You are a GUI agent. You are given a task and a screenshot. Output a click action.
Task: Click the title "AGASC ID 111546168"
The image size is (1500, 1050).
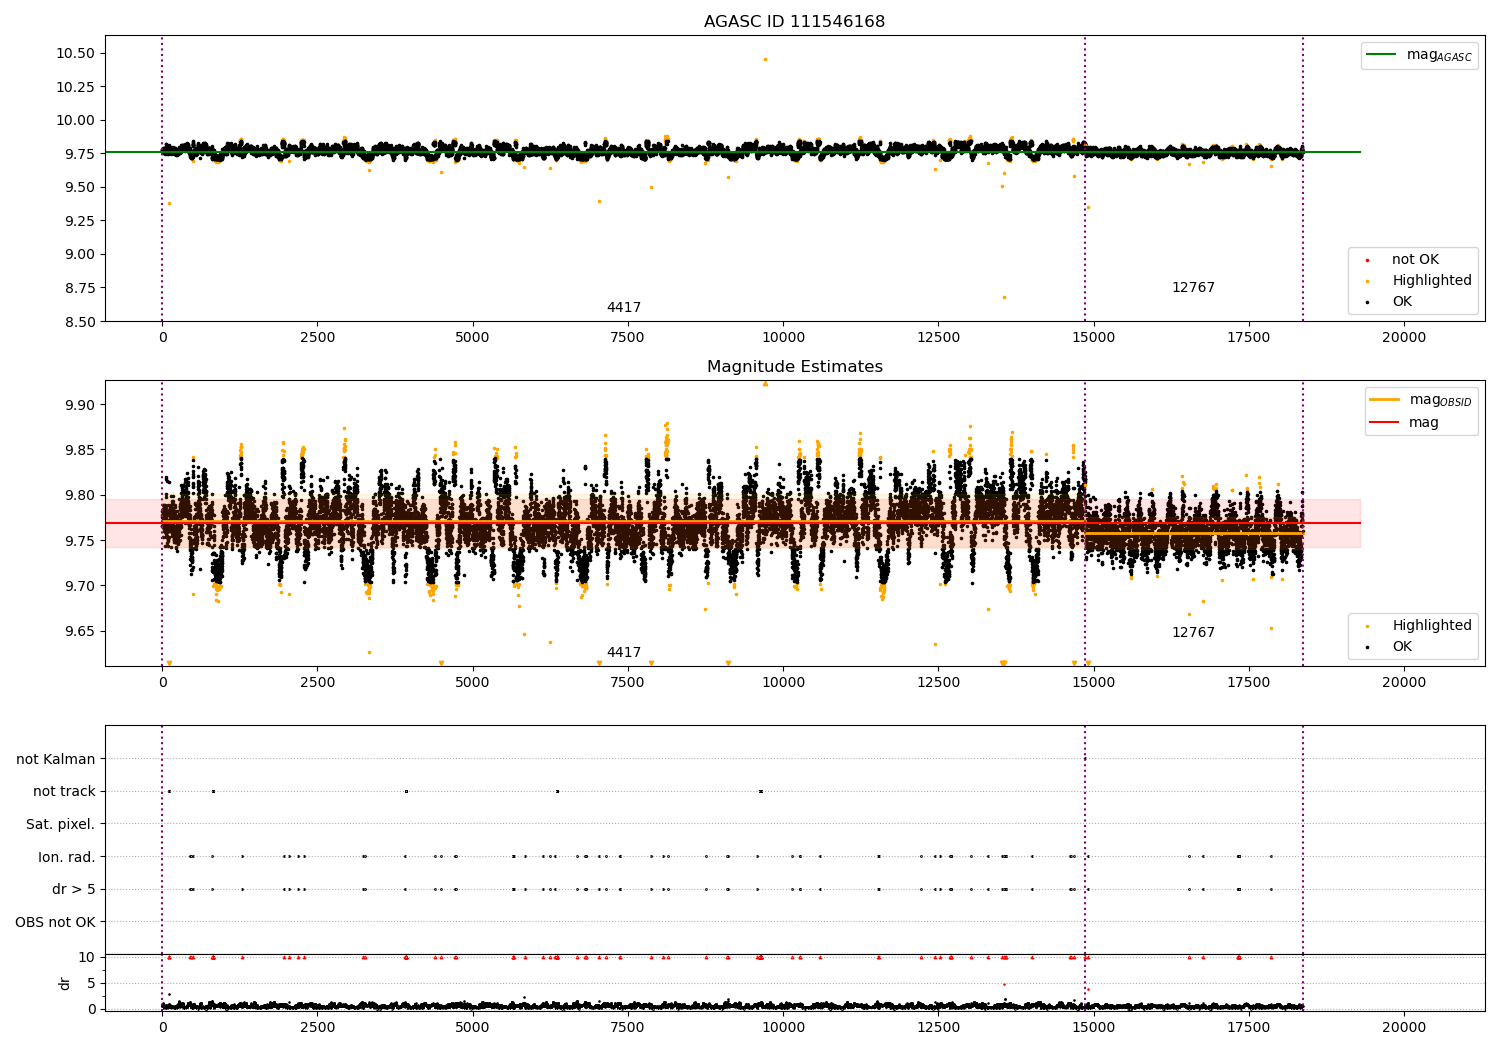point(794,22)
